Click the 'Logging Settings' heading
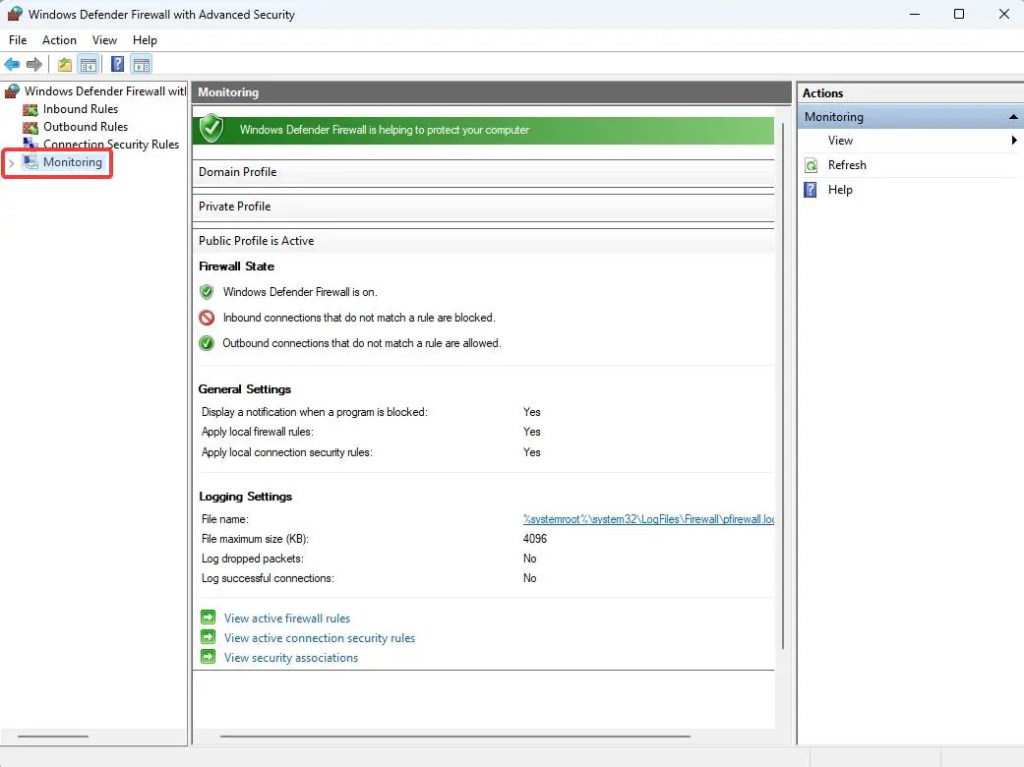The image size is (1024, 767). point(245,497)
